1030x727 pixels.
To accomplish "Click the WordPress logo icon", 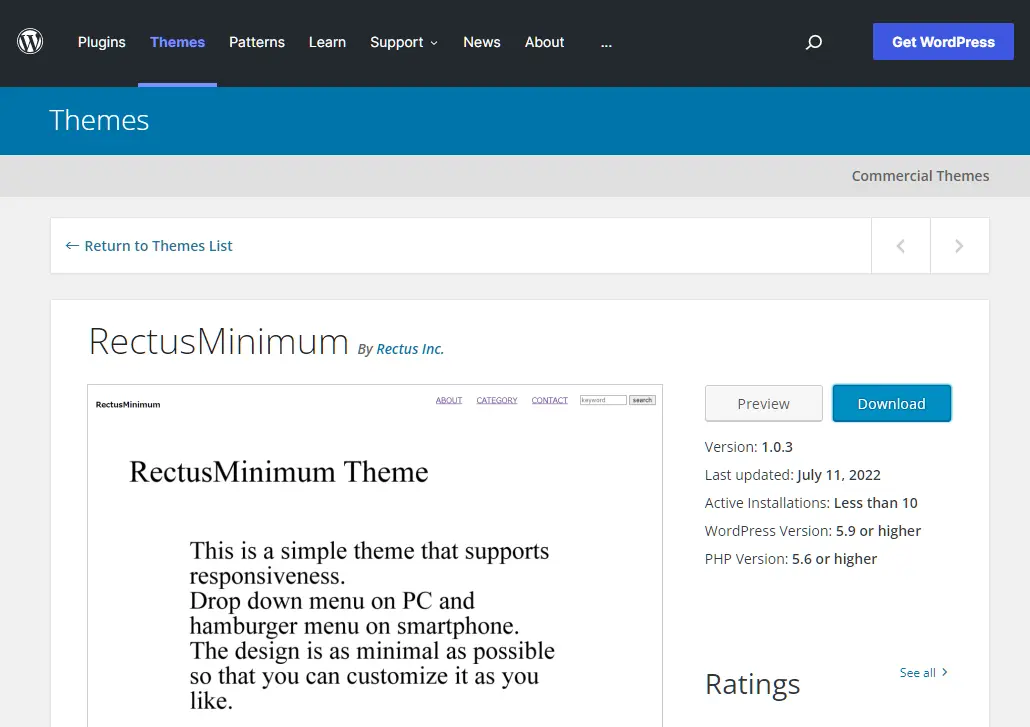I will point(30,41).
